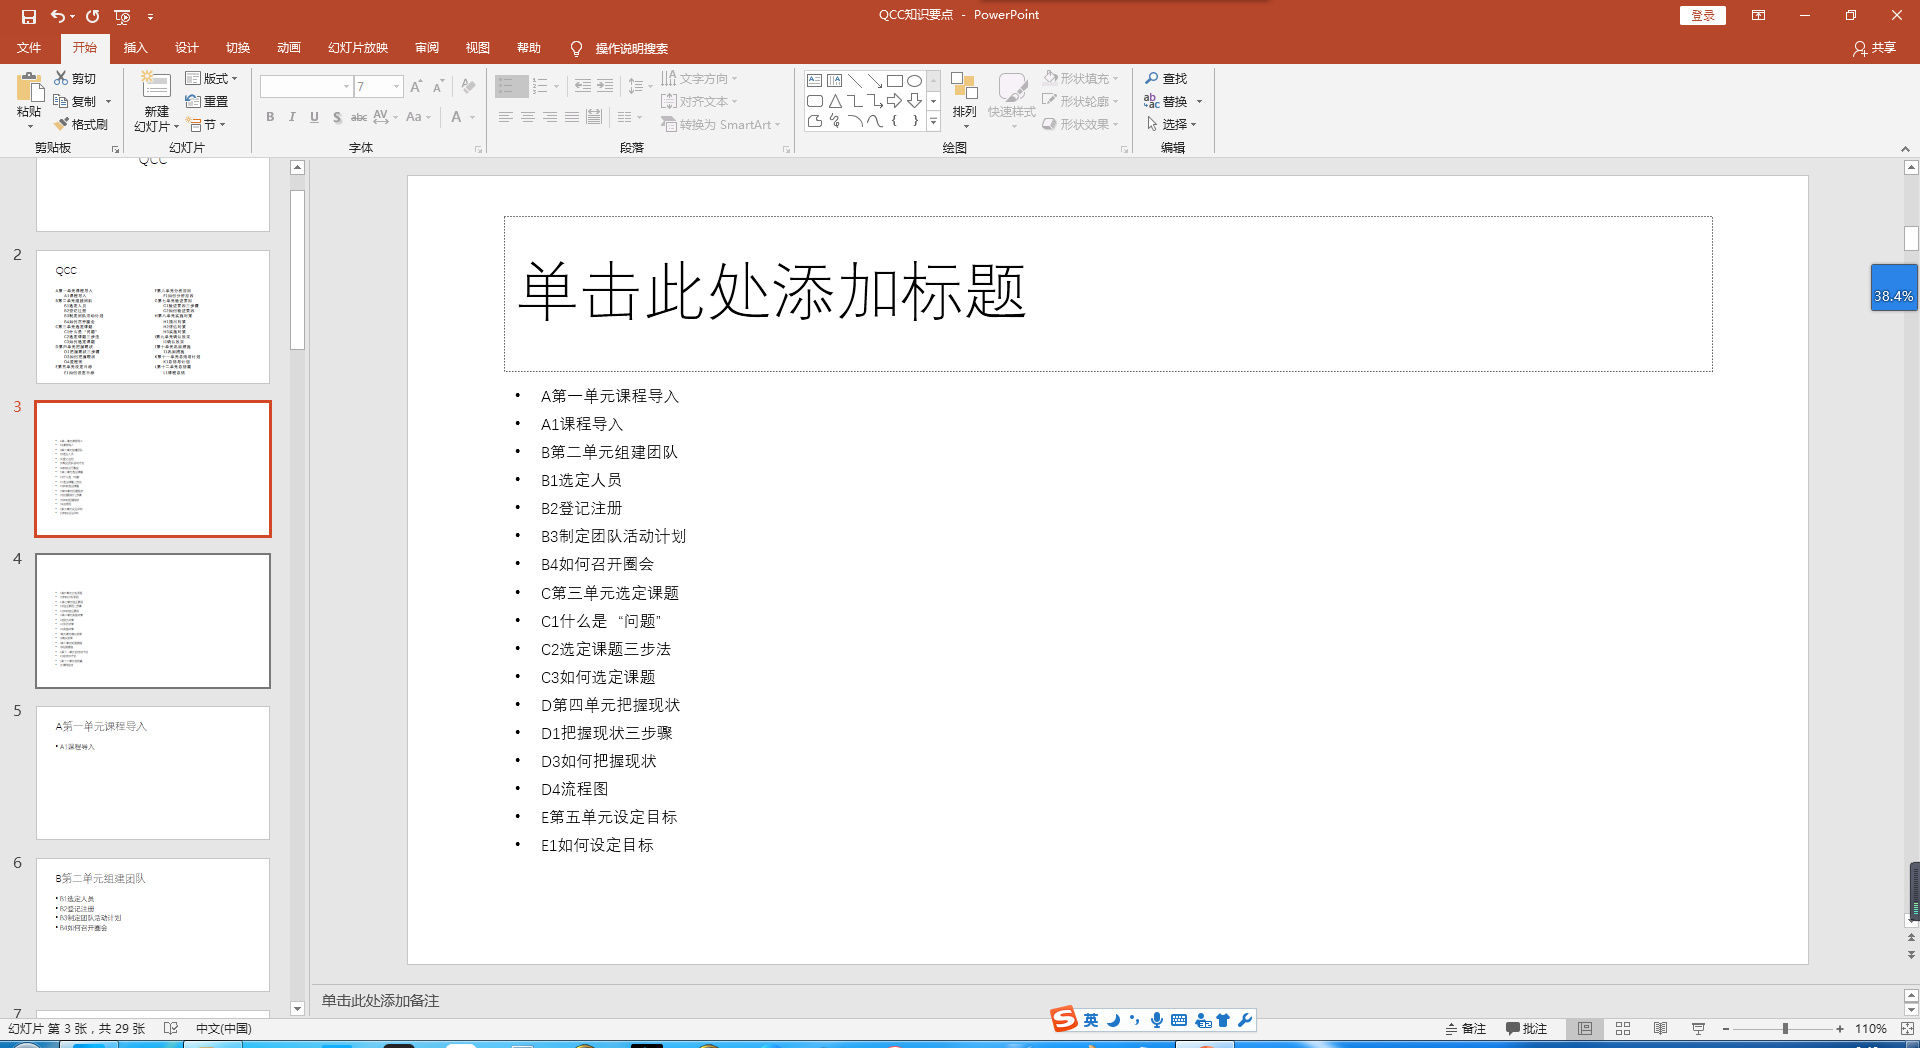
Task: Click the Save icon in quick access toolbar
Action: 29,16
